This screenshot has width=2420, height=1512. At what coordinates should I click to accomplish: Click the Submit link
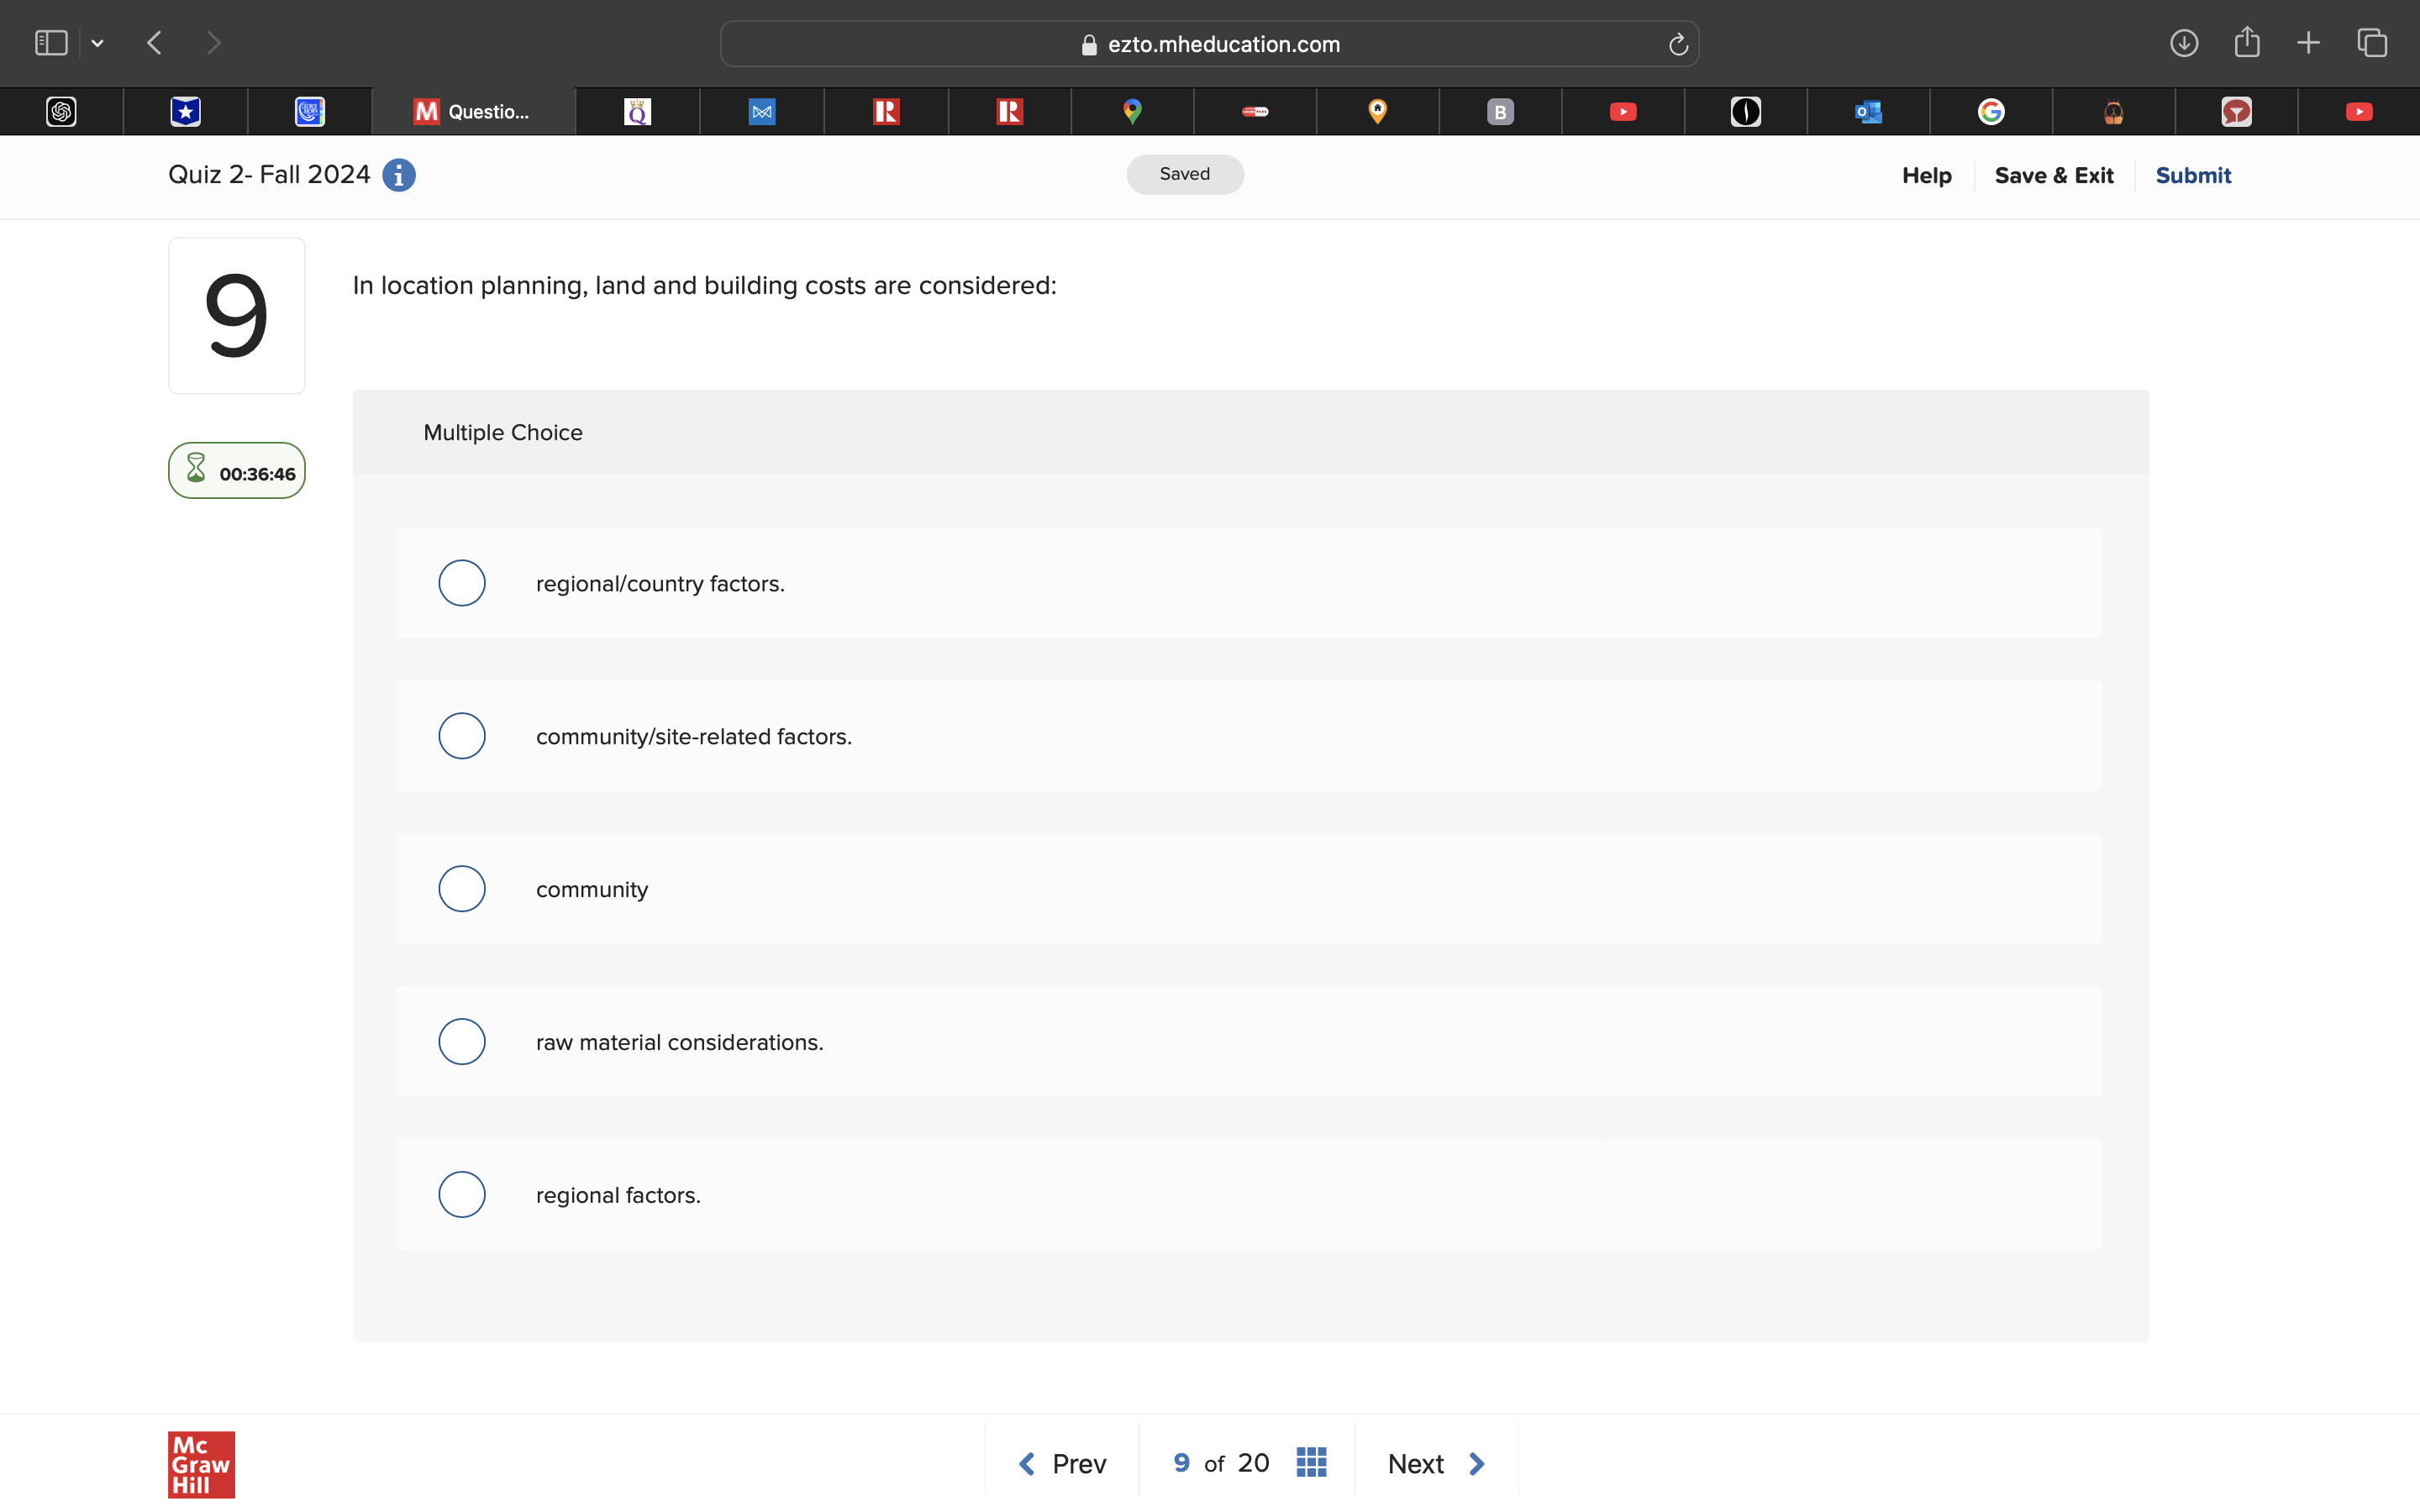tap(2192, 175)
